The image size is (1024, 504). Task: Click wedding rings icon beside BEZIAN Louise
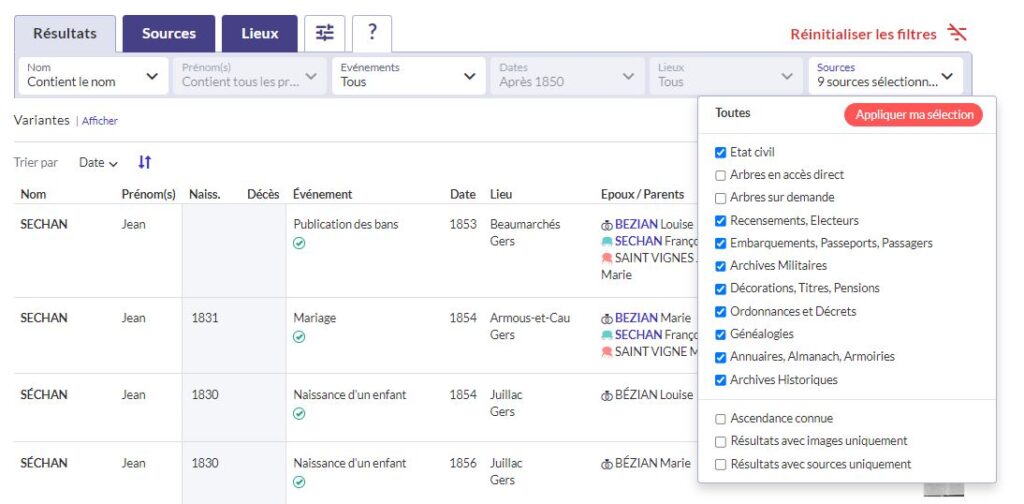606,225
